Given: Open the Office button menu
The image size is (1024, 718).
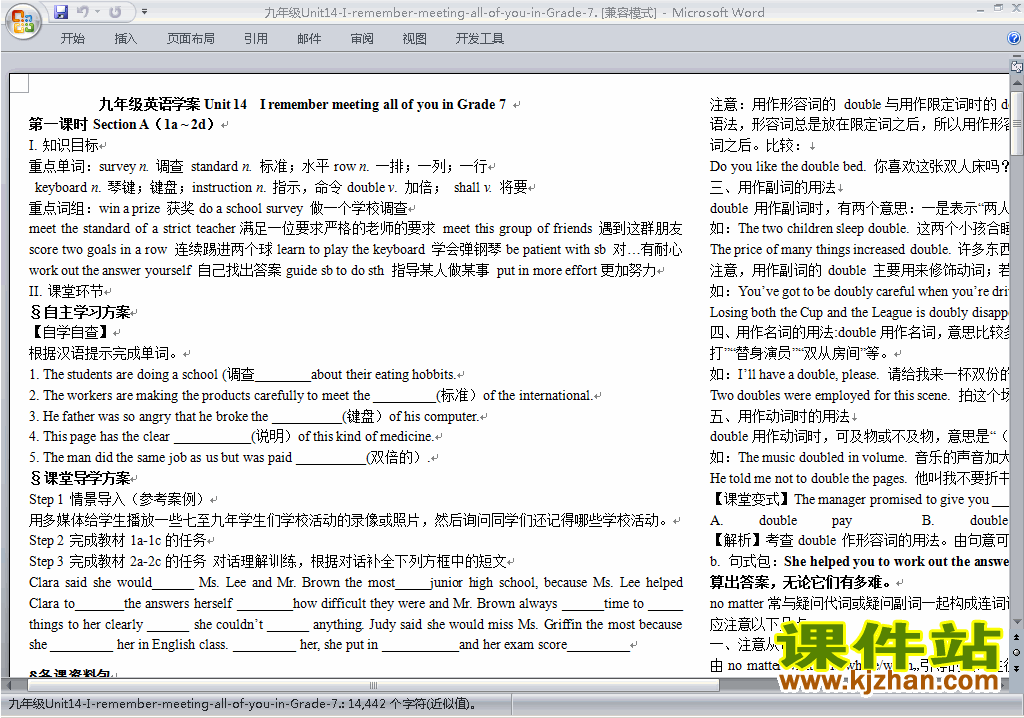Looking at the screenshot, I should pos(22,22).
